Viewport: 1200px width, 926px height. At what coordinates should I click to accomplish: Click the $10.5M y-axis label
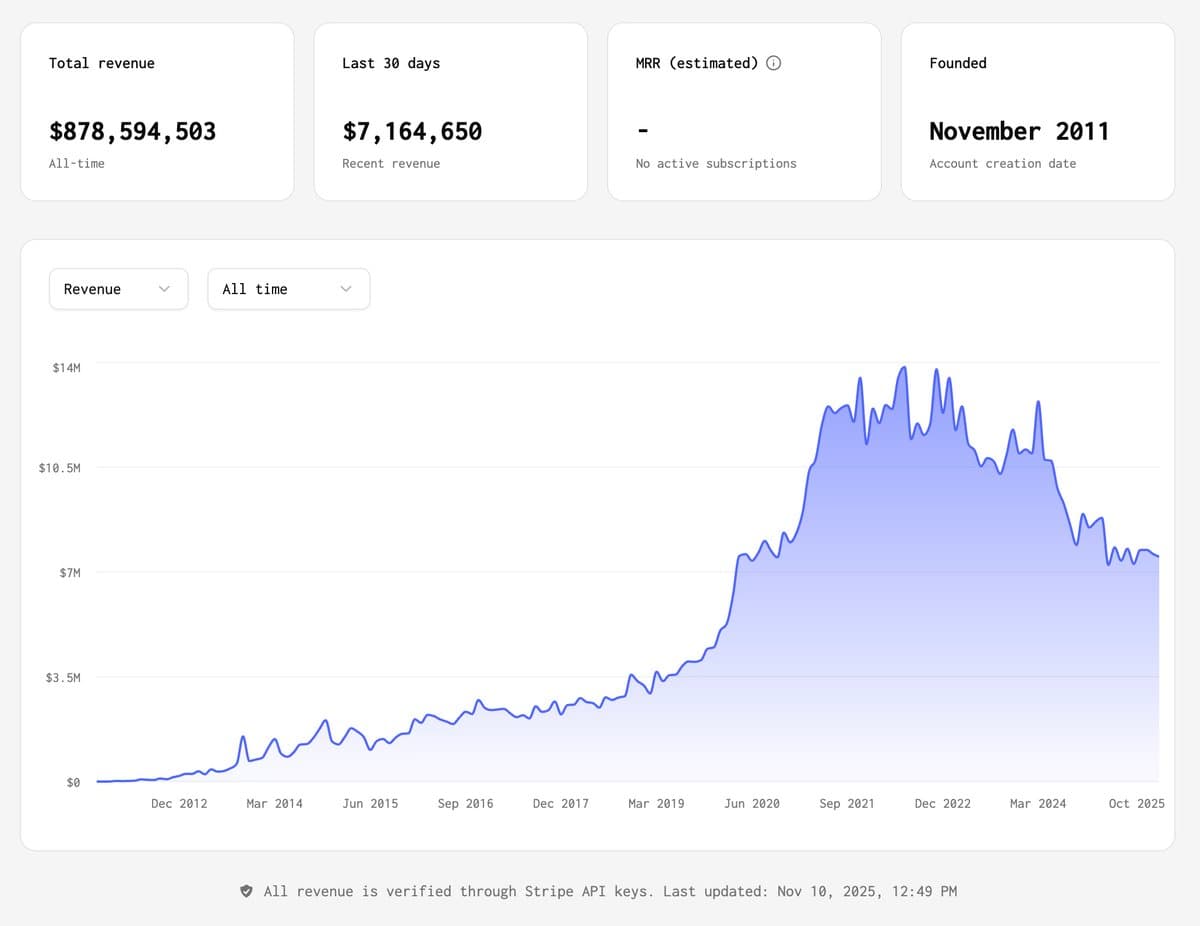59,468
